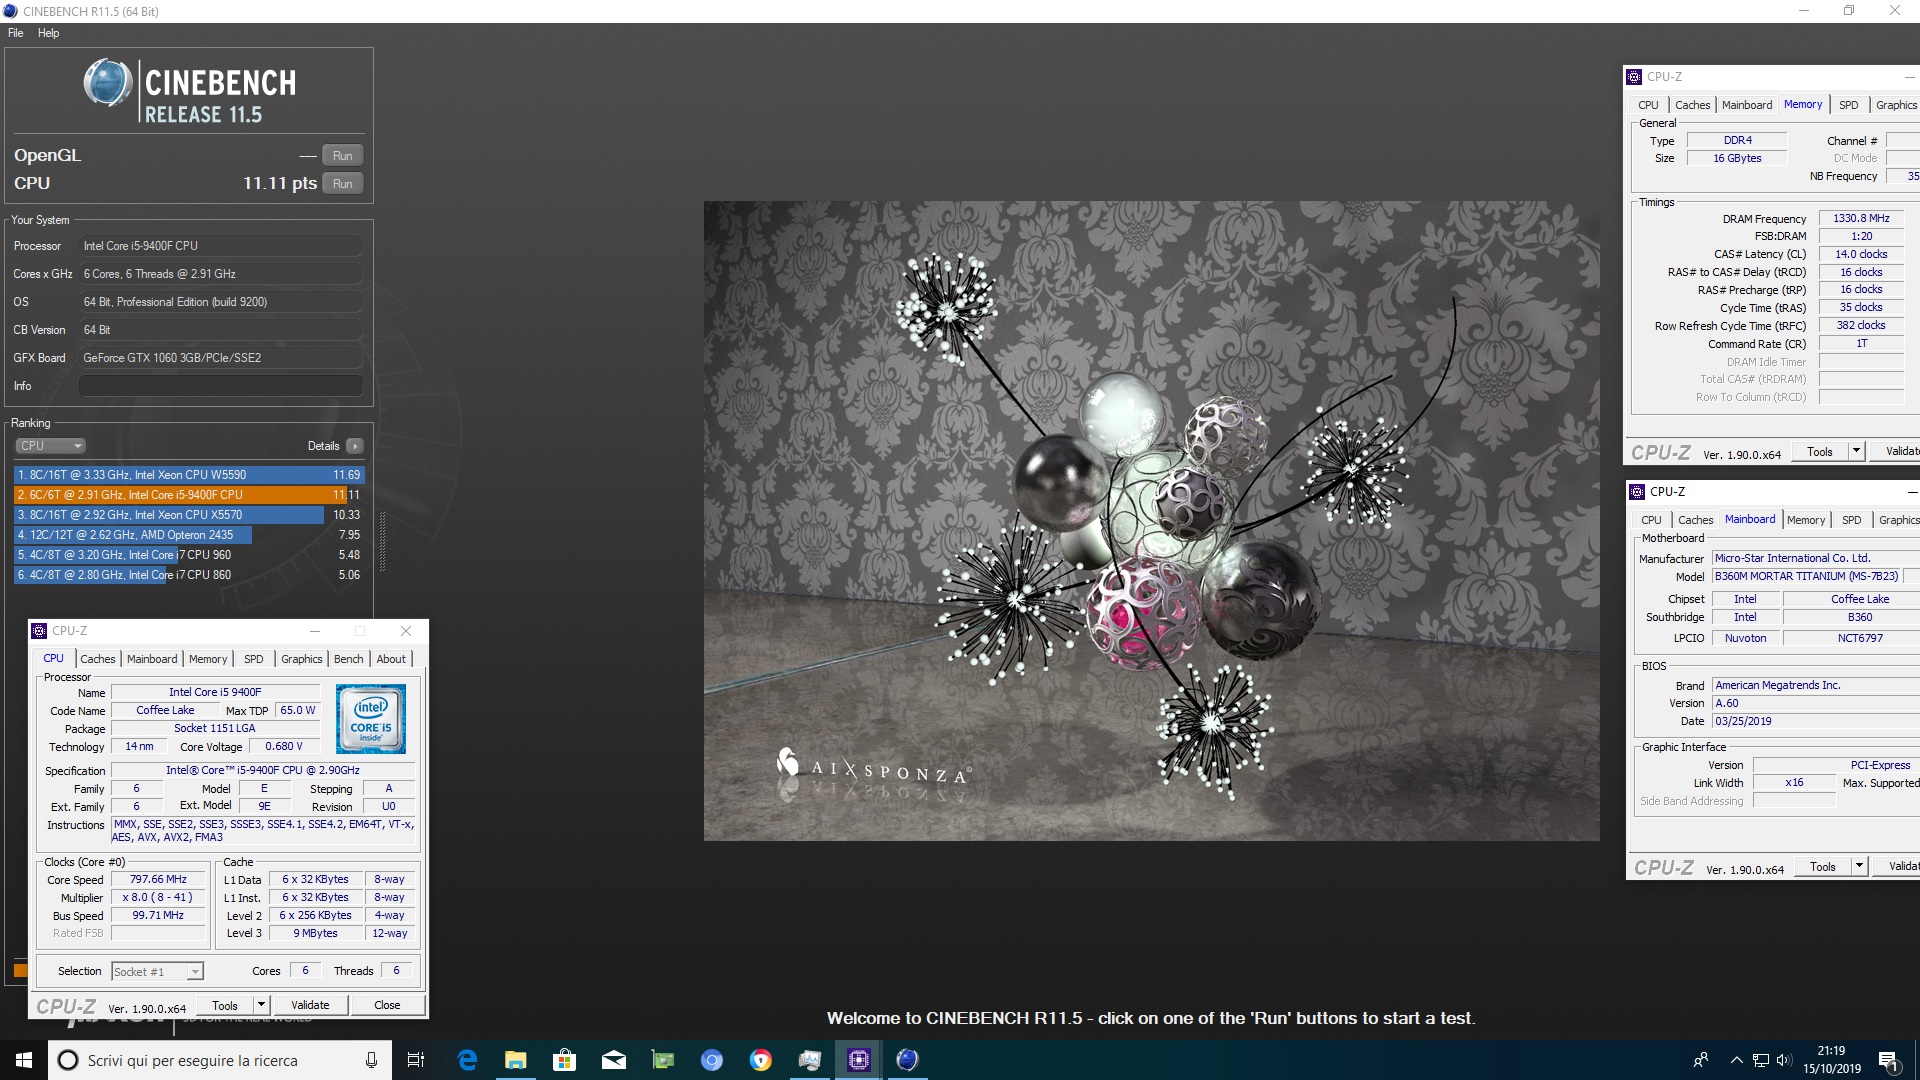Open the People icon in the system tray
The width and height of the screenshot is (1920, 1080).
point(1701,1060)
